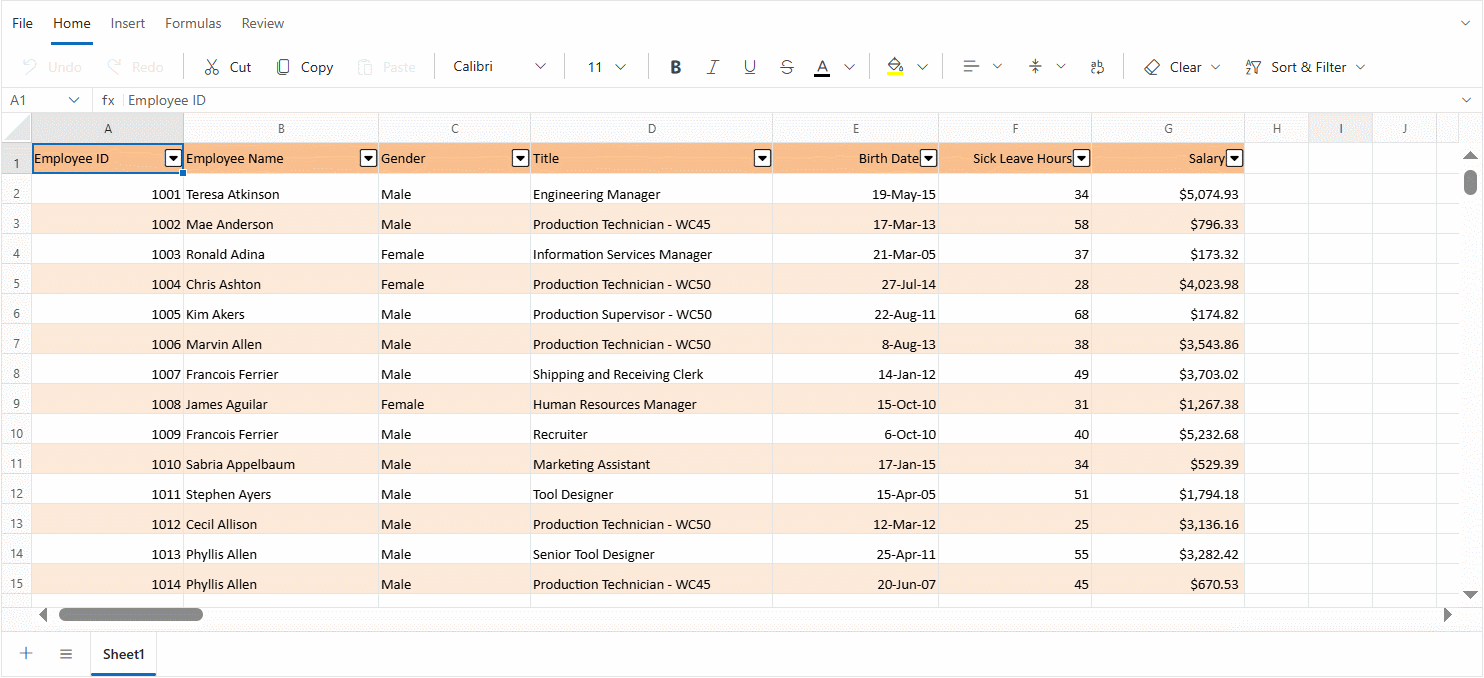Toggle Italic formatting

[x=713, y=67]
